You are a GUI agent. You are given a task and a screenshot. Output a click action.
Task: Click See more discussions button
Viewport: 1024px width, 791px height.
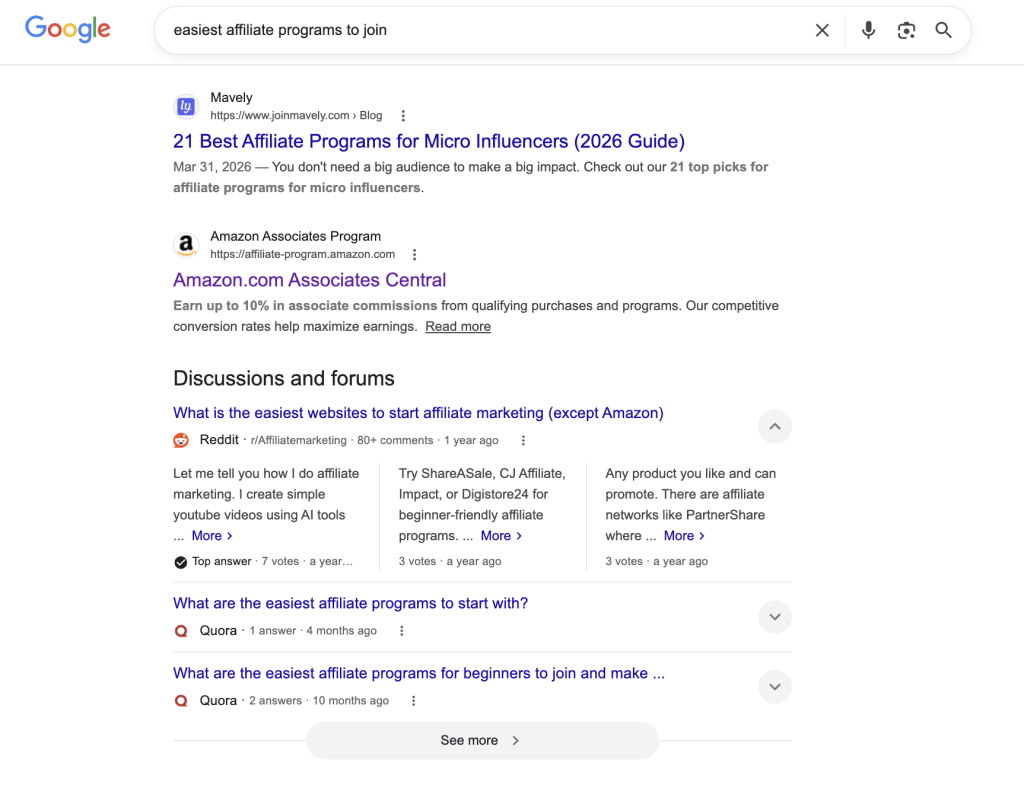[482, 740]
